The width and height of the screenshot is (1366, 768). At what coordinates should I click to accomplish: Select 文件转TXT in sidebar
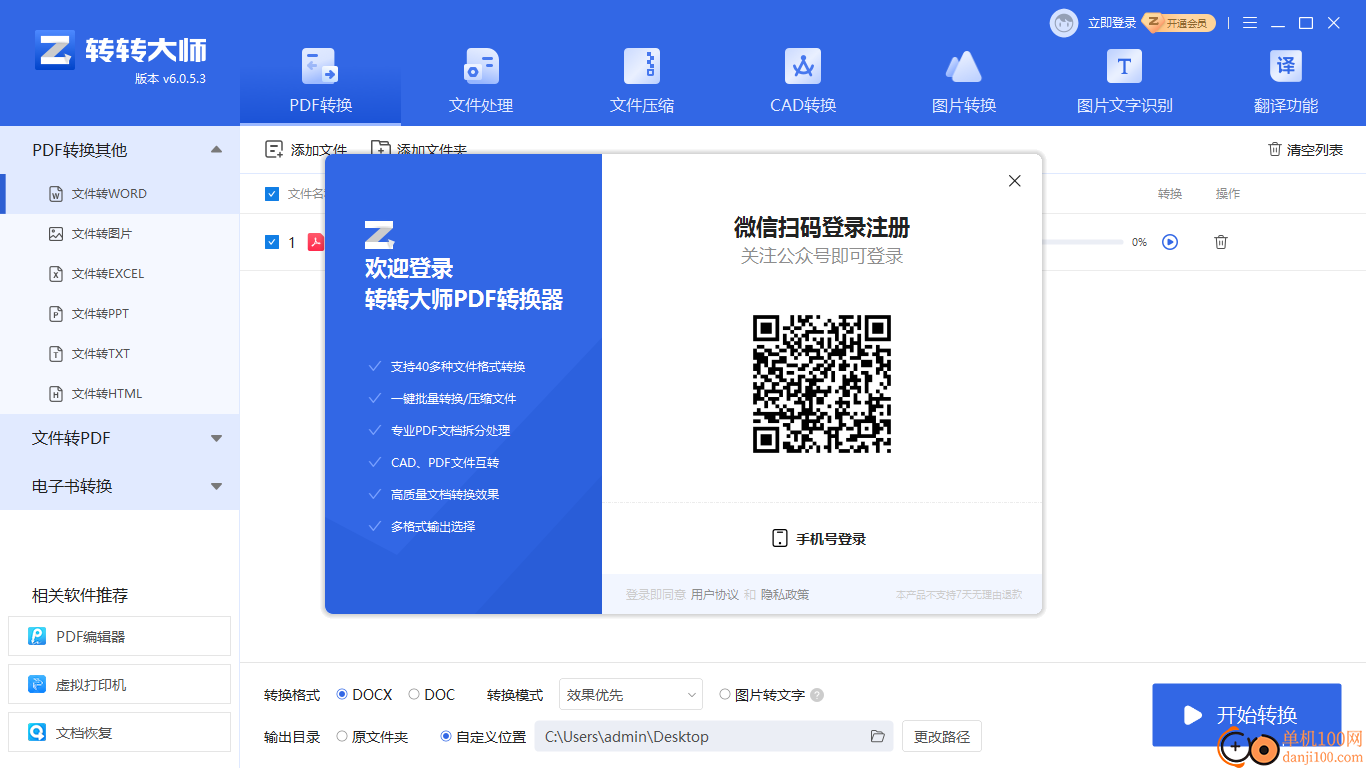coord(120,354)
